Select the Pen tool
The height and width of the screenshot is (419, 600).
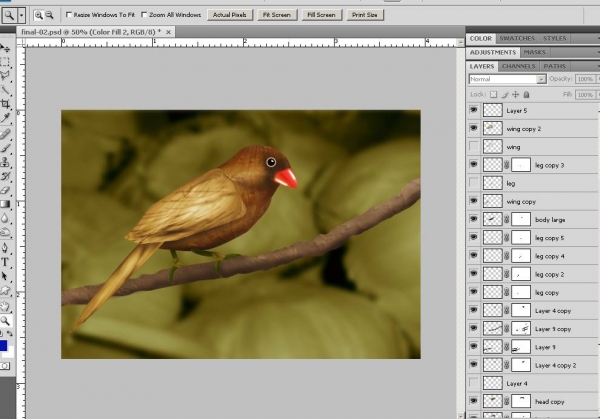5,248
